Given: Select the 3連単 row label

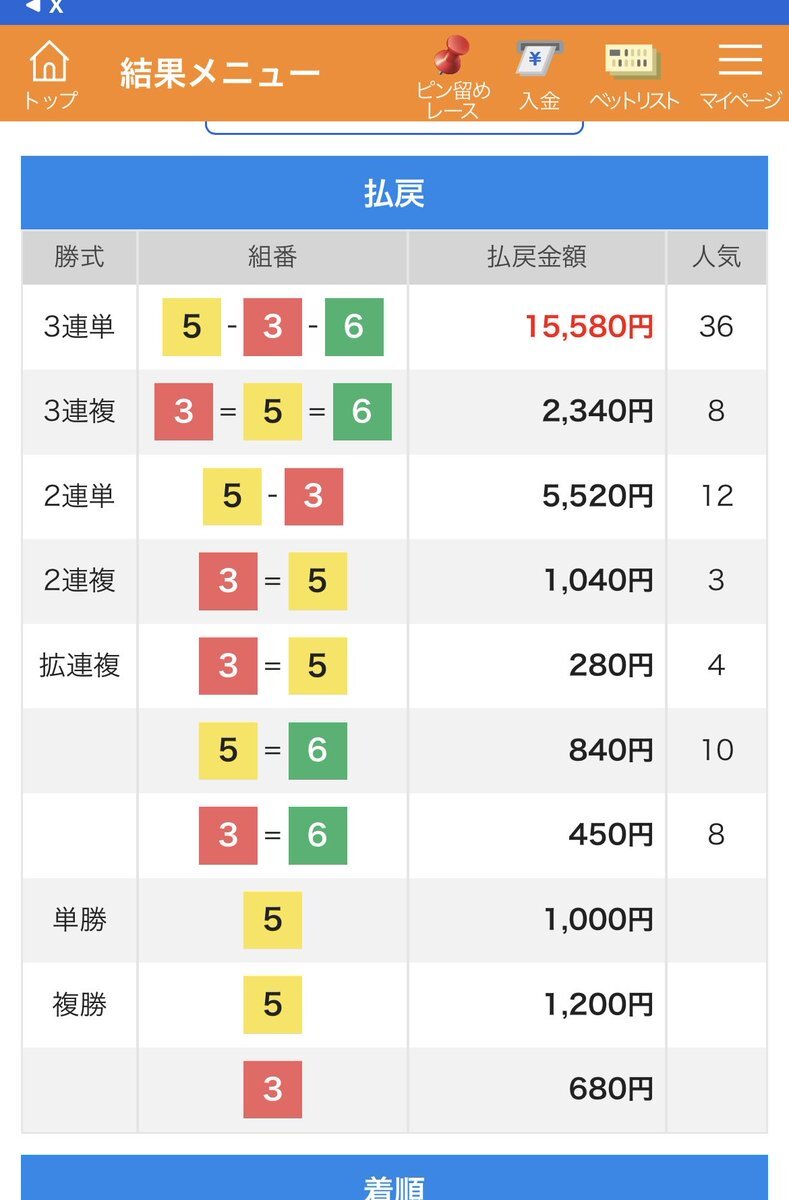Looking at the screenshot, I should 79,327.
